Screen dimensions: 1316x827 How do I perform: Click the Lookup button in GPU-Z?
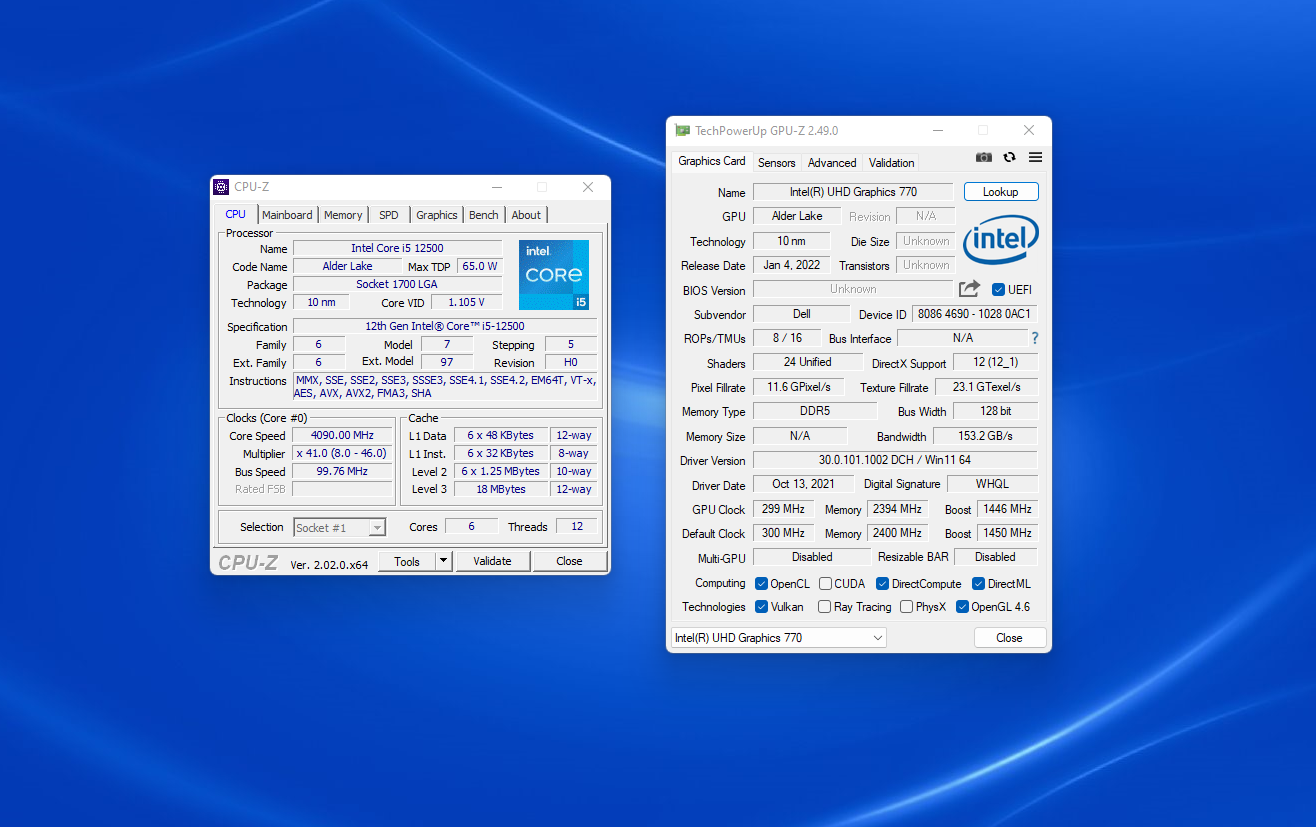pyautogui.click(x=1001, y=192)
